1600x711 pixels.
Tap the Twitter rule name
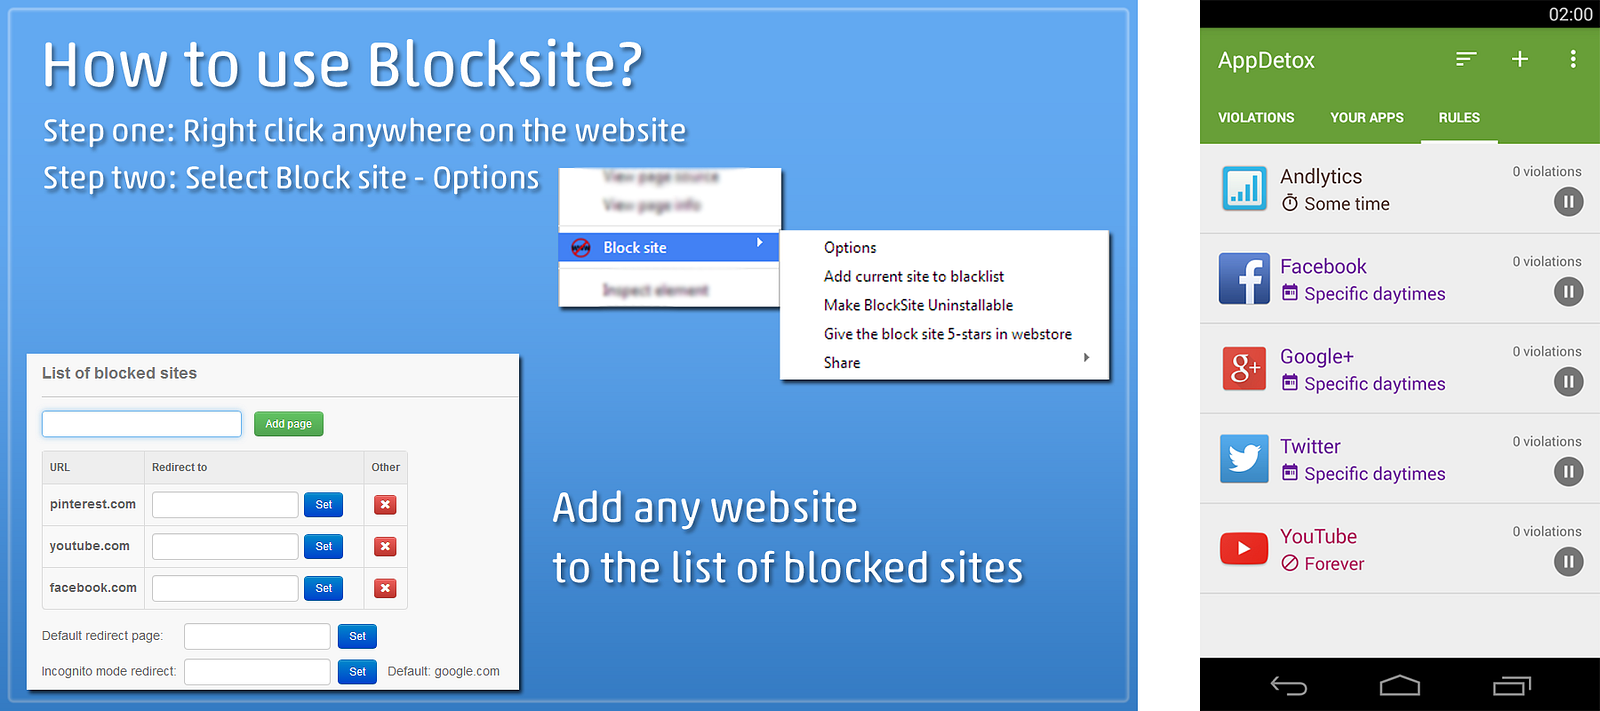click(x=1310, y=446)
